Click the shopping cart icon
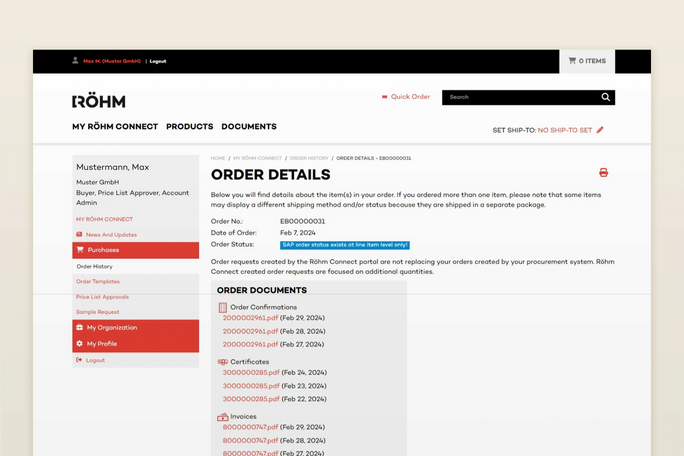 [572, 61]
